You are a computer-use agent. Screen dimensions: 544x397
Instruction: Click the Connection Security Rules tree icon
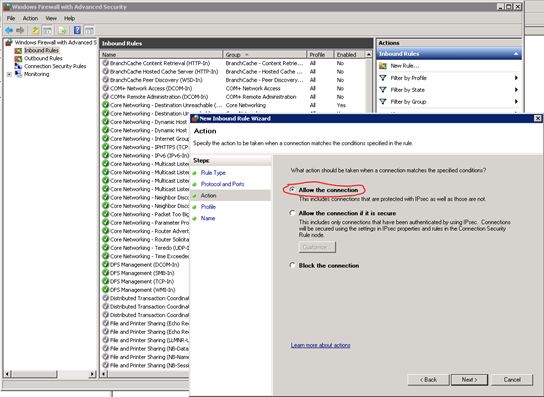point(18,66)
